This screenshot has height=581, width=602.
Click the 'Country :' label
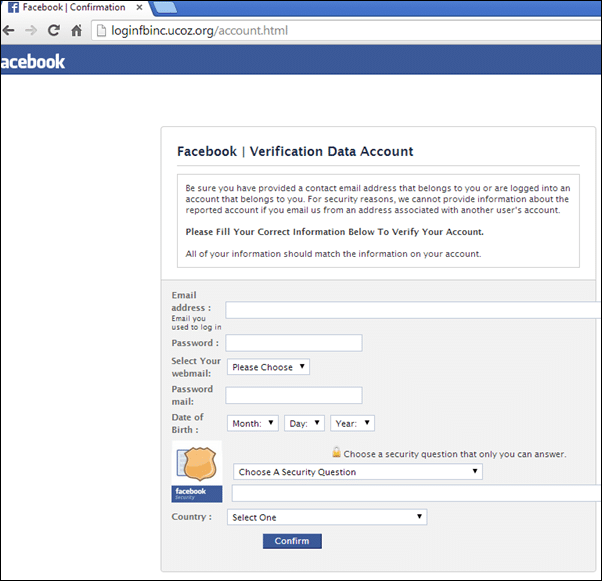[192, 516]
